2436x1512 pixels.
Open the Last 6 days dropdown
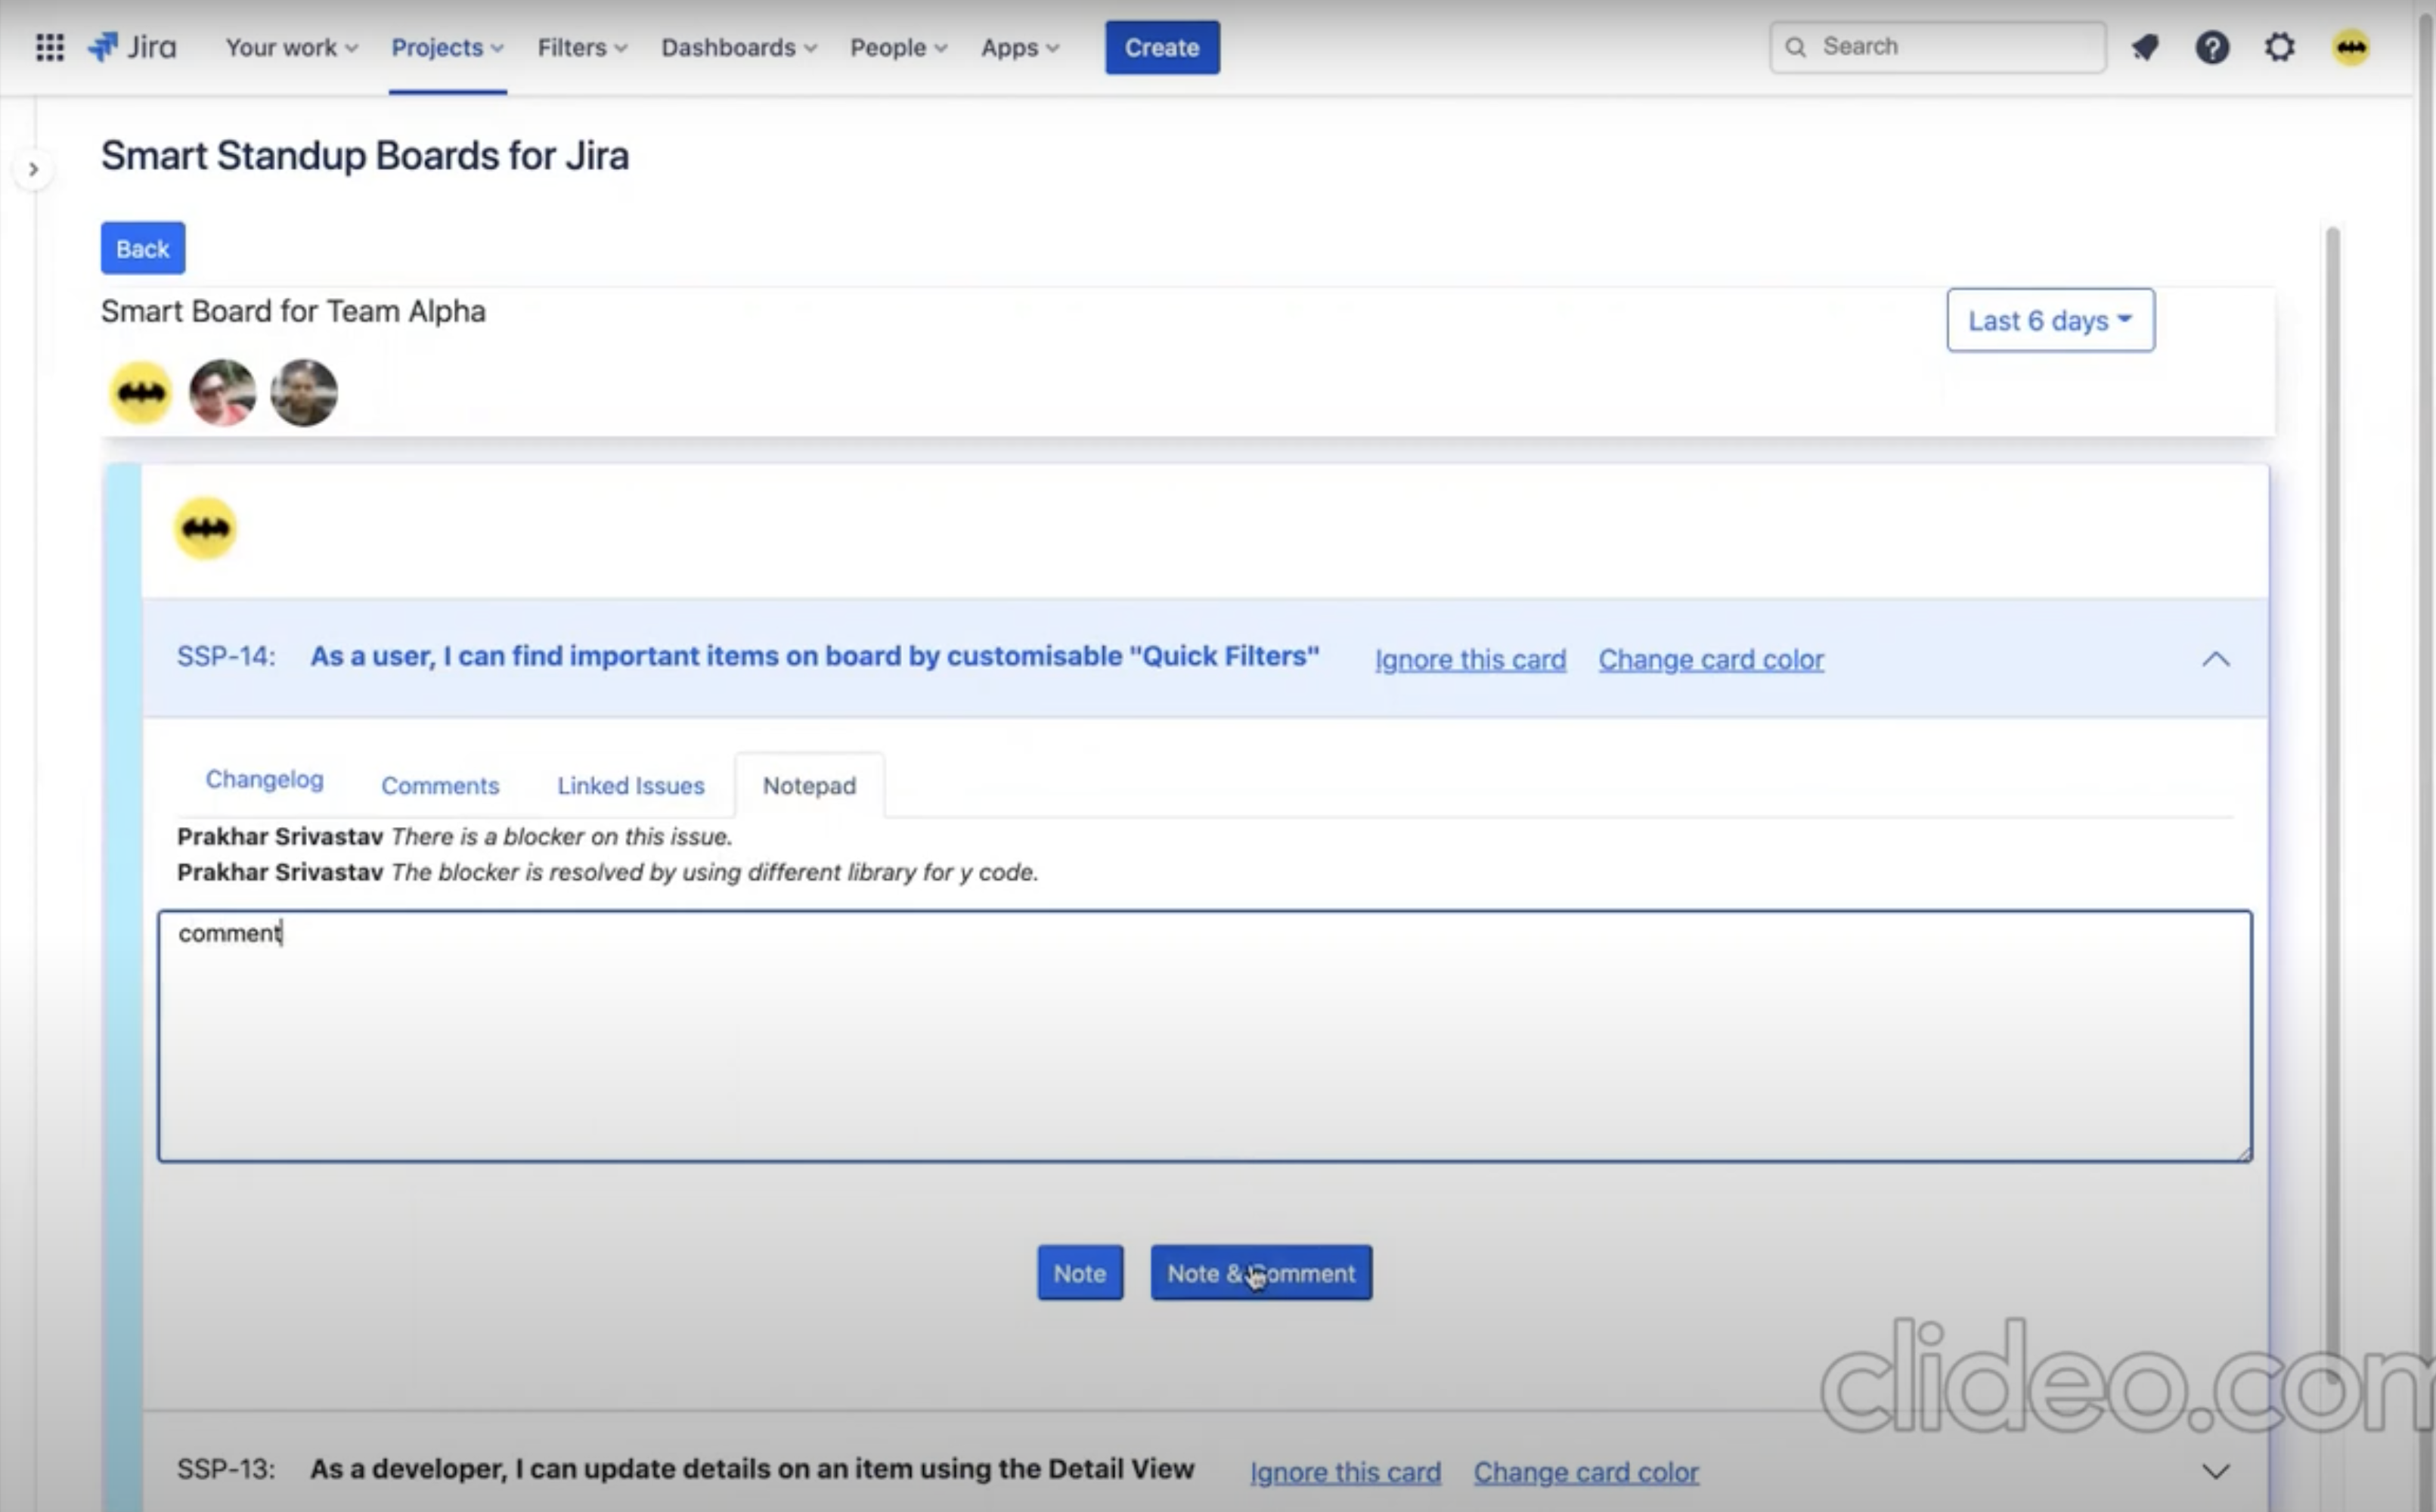point(2049,320)
